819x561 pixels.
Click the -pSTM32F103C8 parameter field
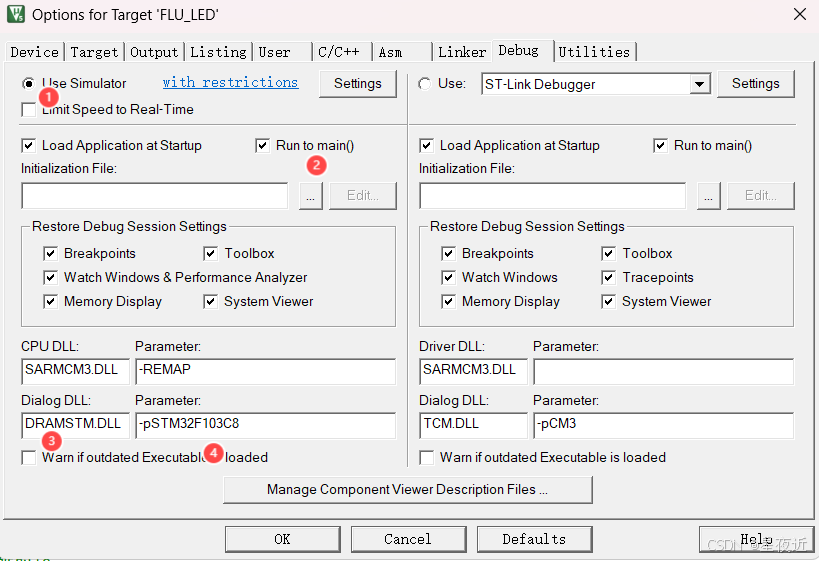point(265,425)
